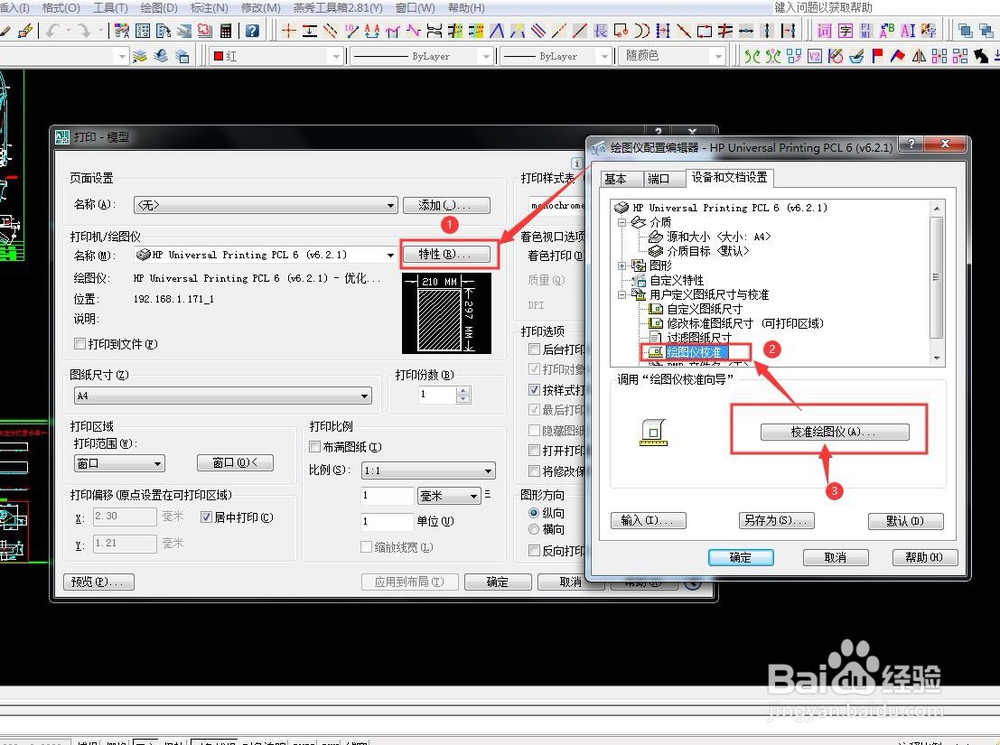
Task: Open printer name dropdown
Action: 265,255
